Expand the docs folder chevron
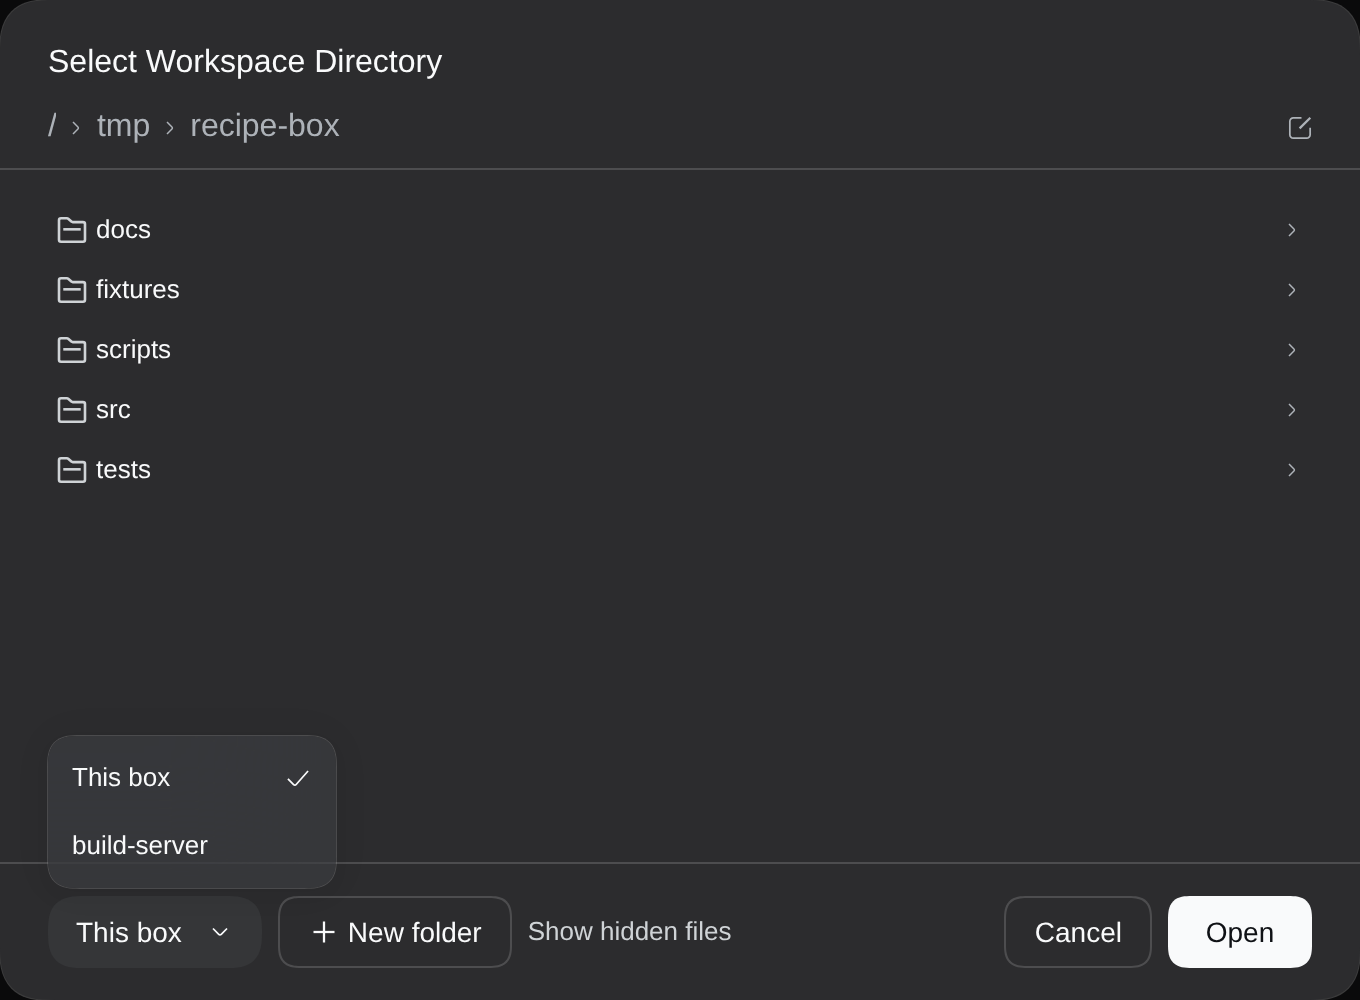 click(x=1292, y=230)
